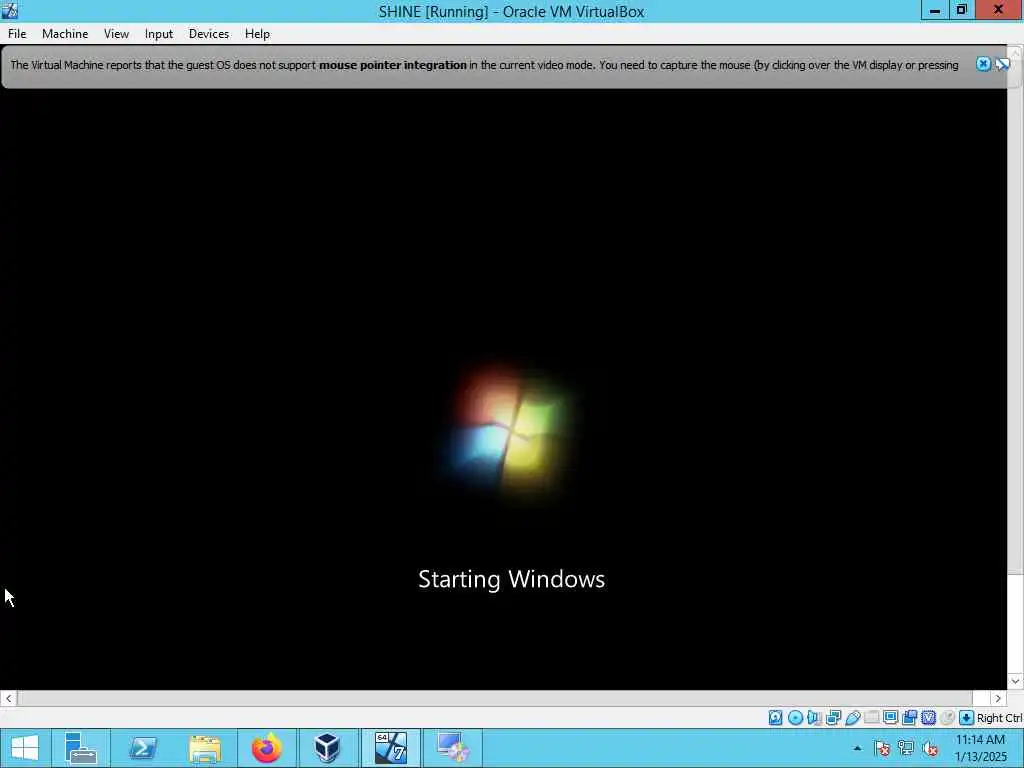Viewport: 1024px width, 768px height.
Task: Open the Windows Start button
Action: tap(25, 748)
